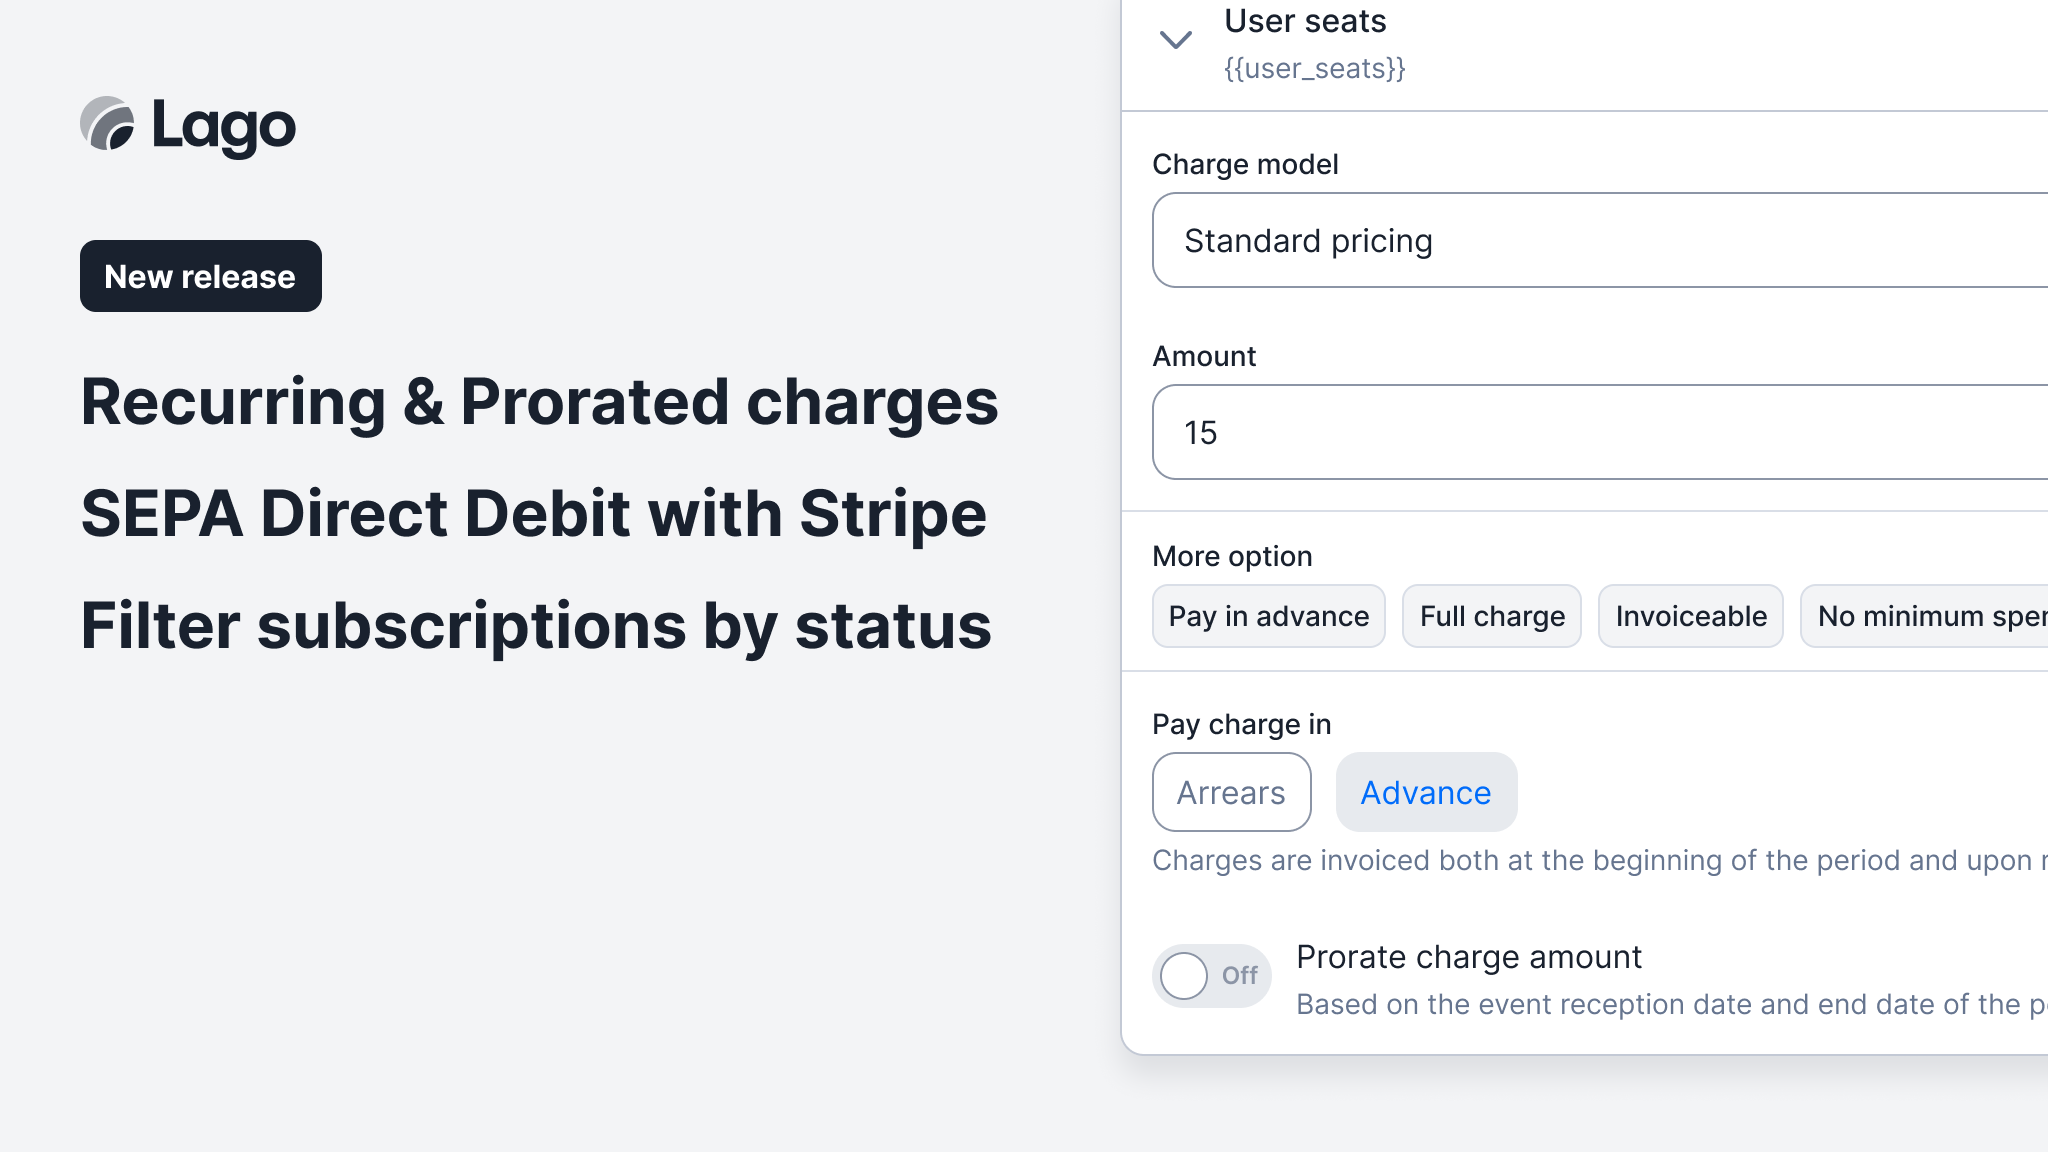2048x1152 pixels.
Task: Click the Invoiceable chip
Action: pyautogui.click(x=1691, y=616)
